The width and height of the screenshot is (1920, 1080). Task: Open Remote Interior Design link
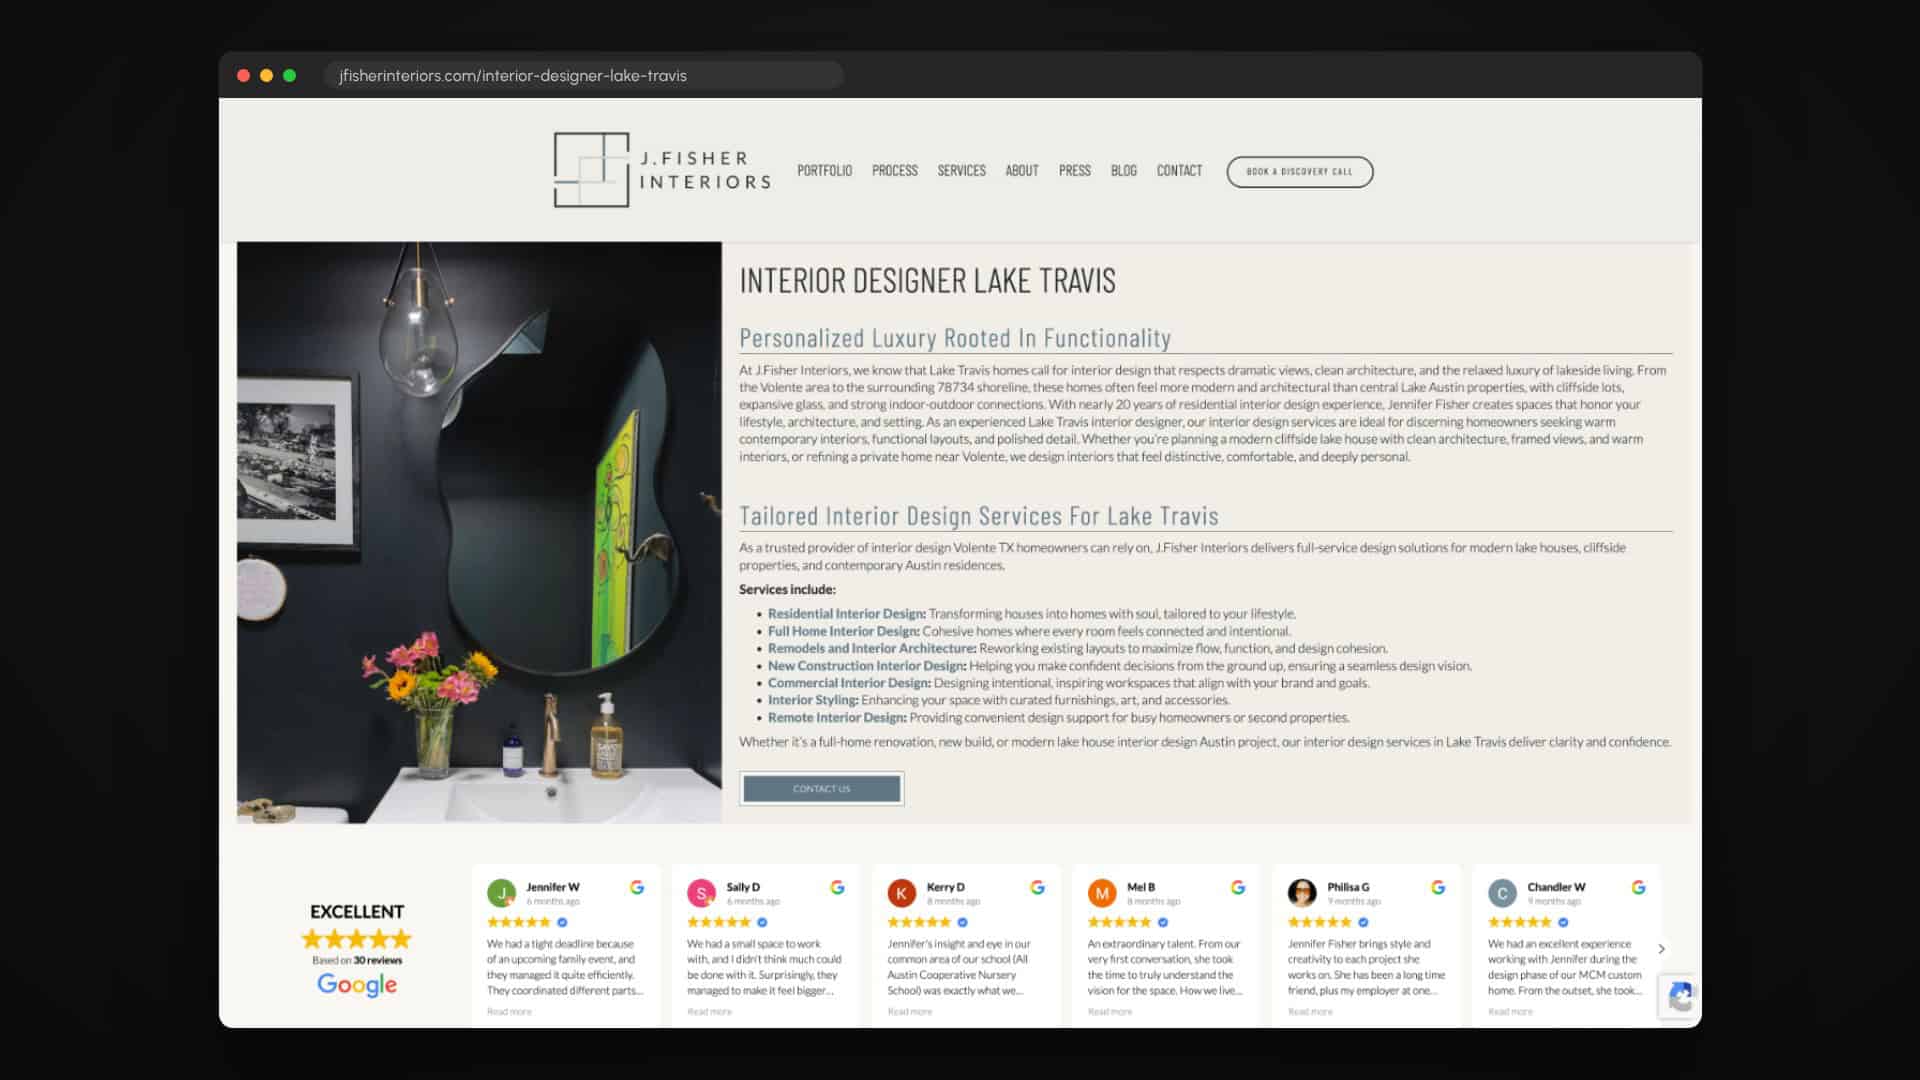tap(837, 718)
